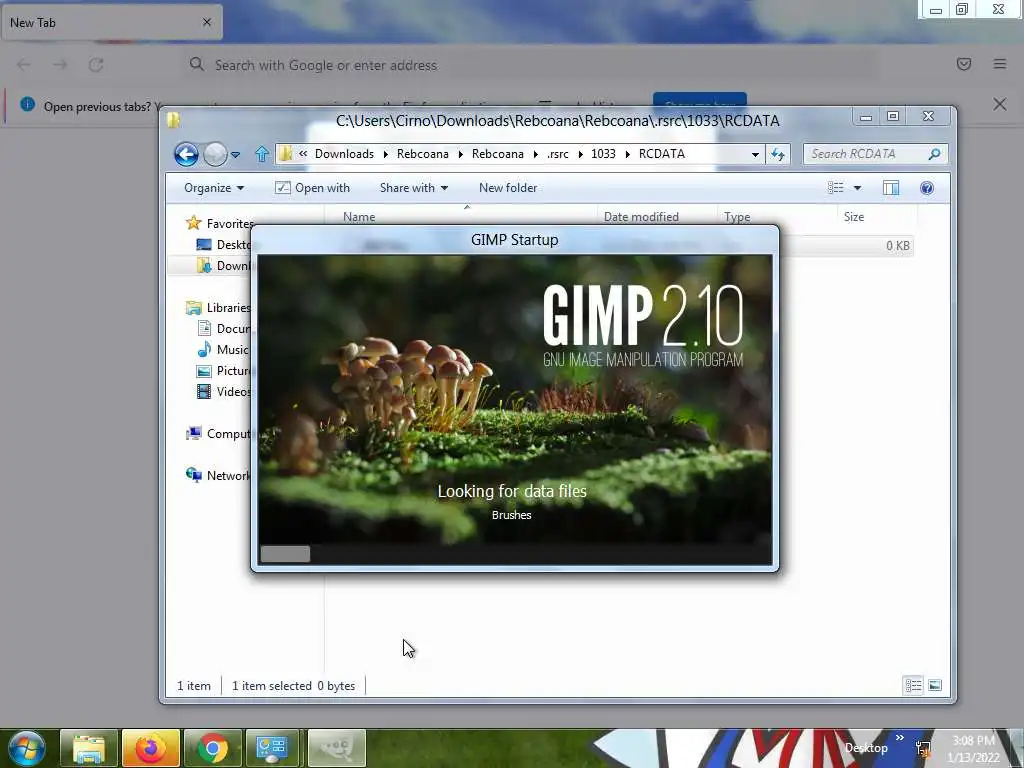Select RCDATA in the breadcrumb path

(662, 154)
